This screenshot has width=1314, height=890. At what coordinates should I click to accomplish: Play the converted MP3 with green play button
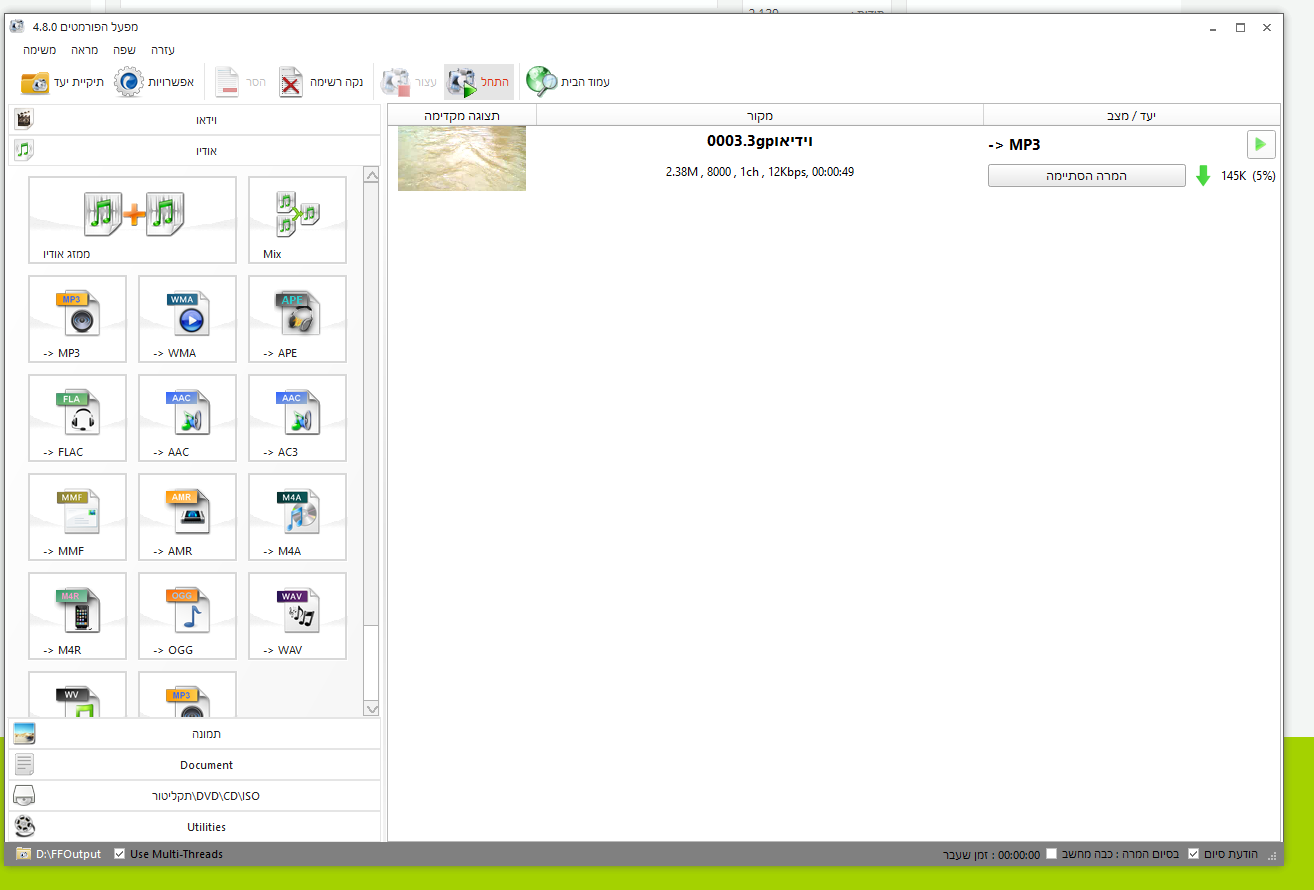[1261, 144]
